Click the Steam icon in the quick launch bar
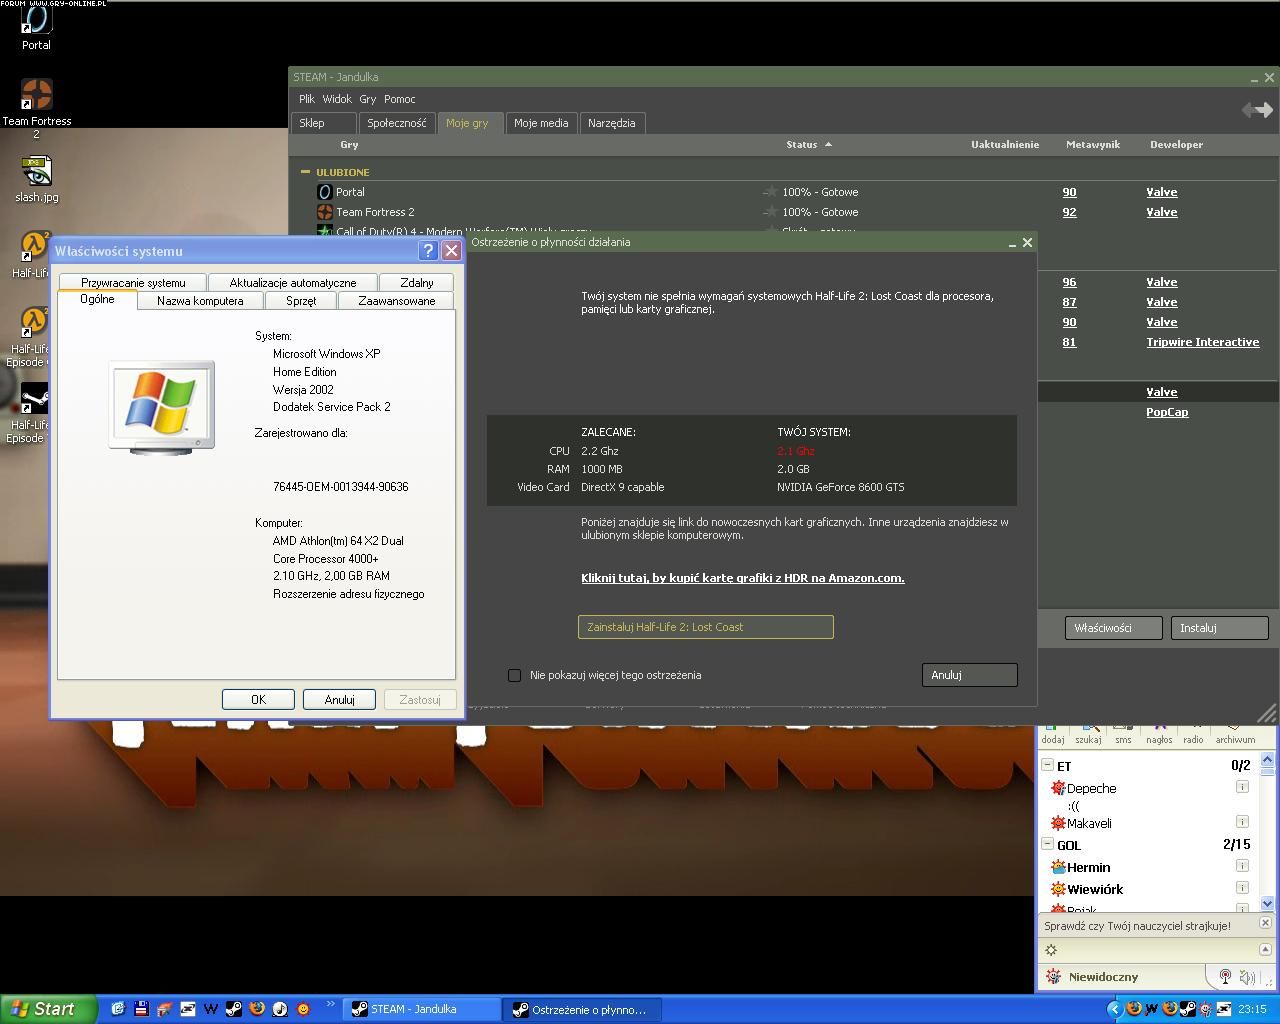1280x1024 pixels. tap(233, 1009)
